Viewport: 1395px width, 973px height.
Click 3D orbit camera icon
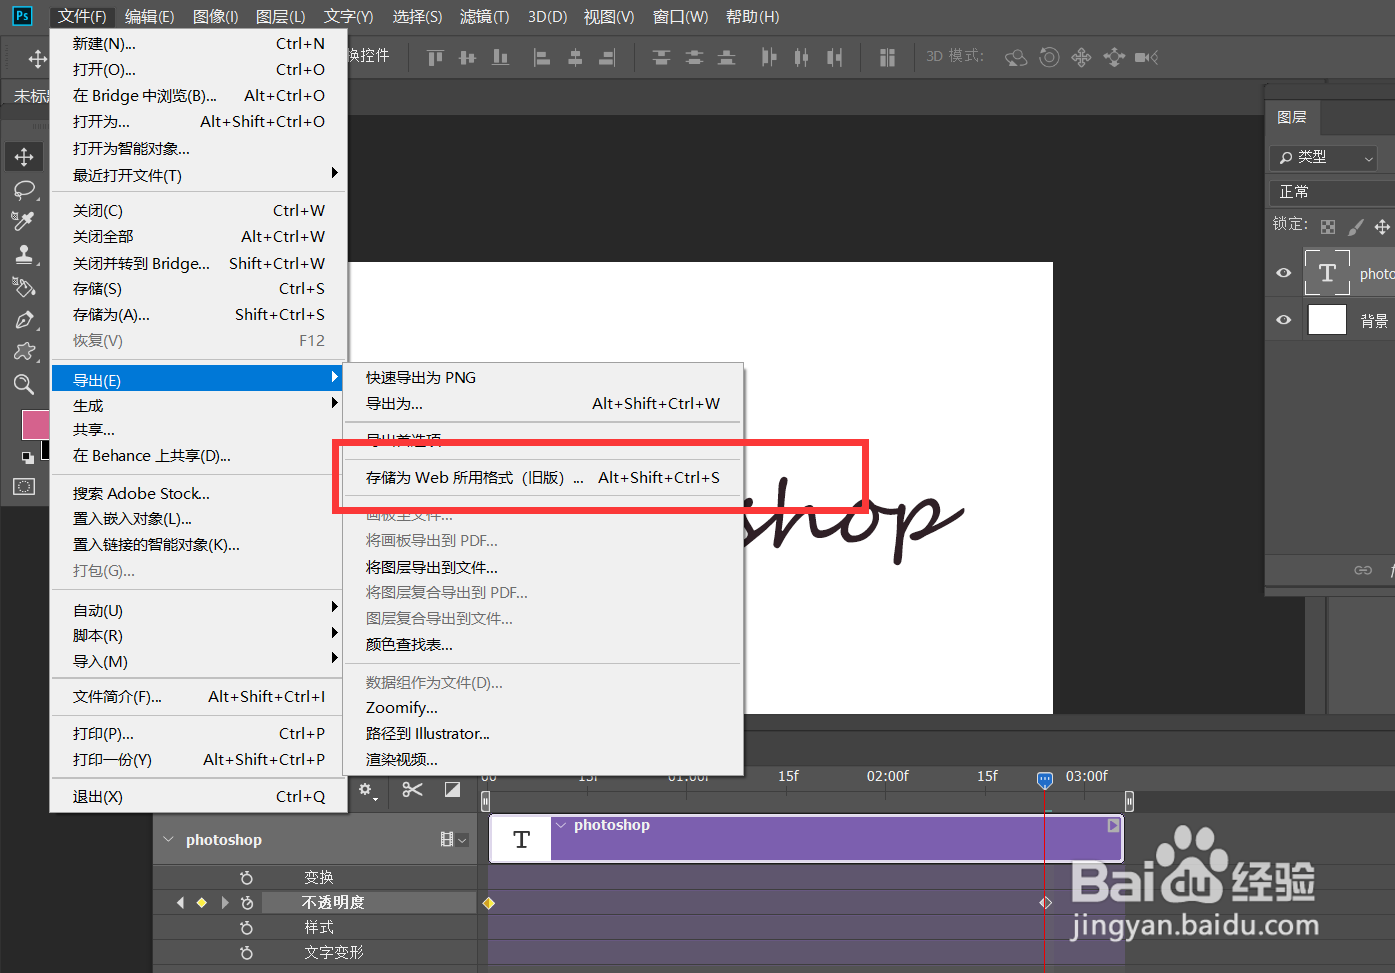[x=1016, y=57]
